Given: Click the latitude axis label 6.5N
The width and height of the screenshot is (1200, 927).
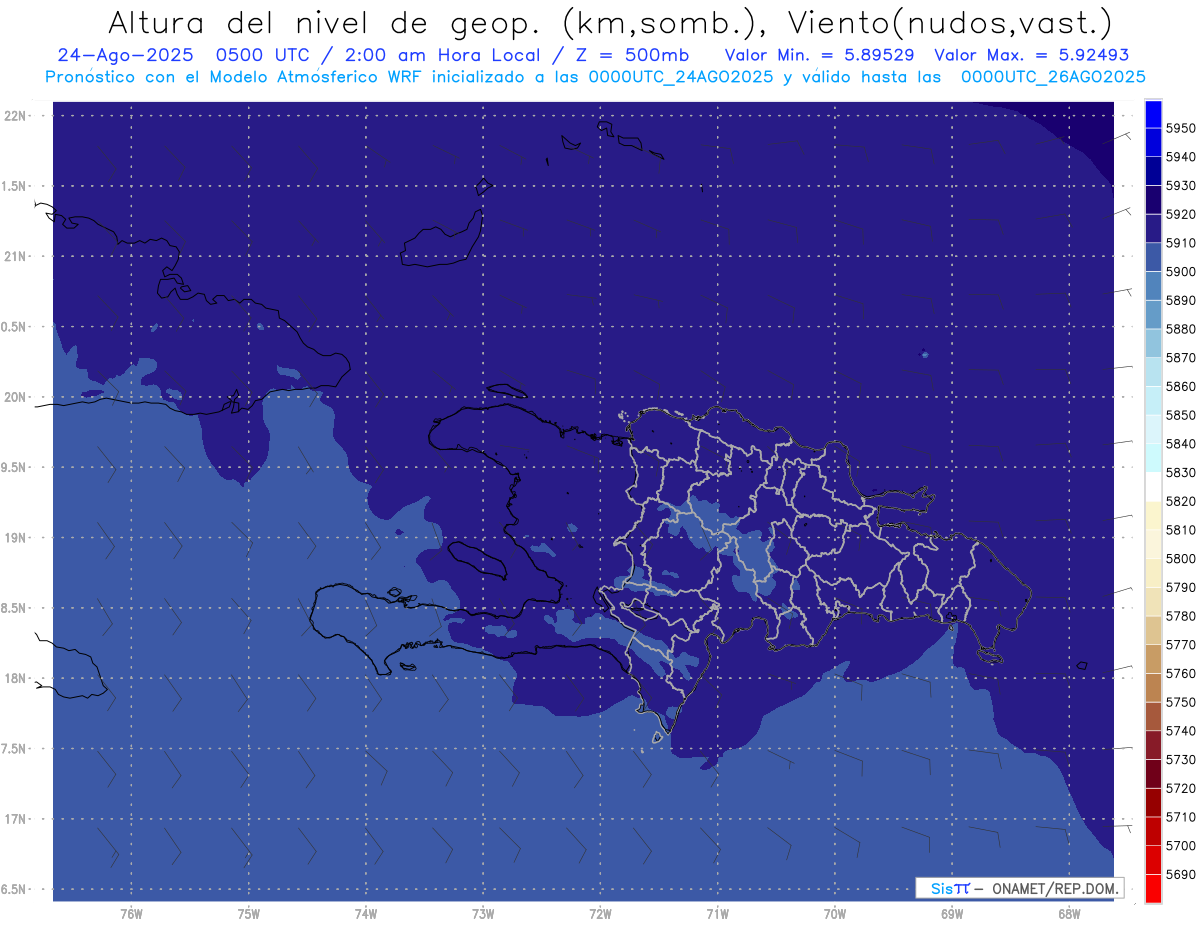Looking at the screenshot, I should point(13,889).
